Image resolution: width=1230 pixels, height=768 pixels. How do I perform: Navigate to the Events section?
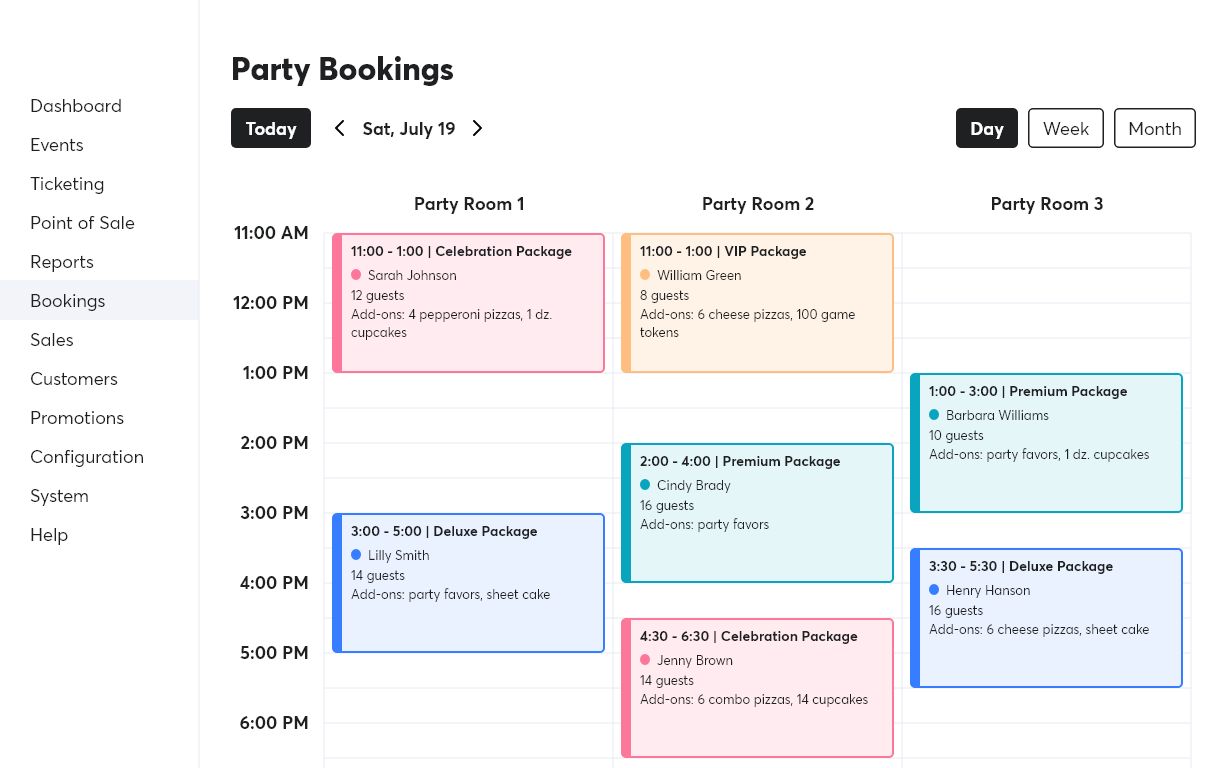[x=57, y=145]
